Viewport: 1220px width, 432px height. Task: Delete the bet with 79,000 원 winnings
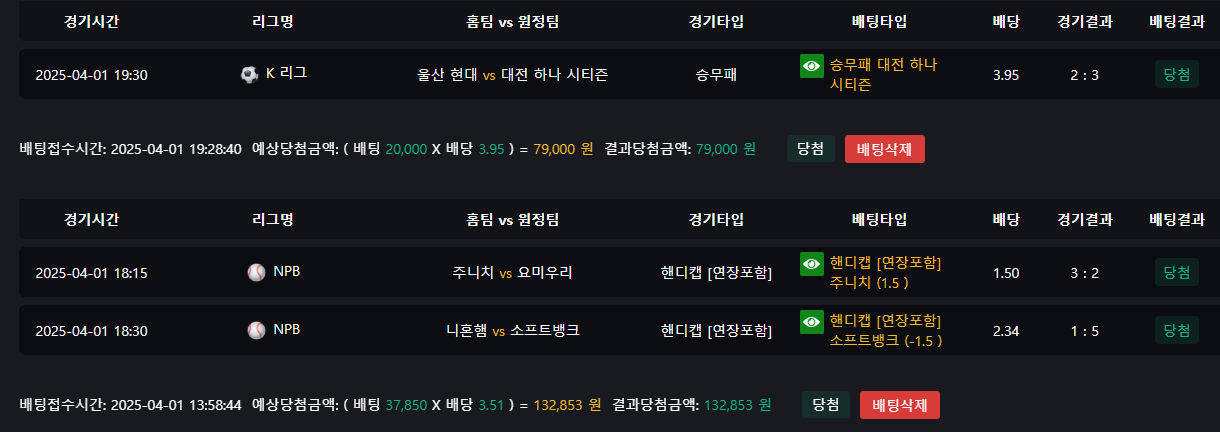point(884,149)
